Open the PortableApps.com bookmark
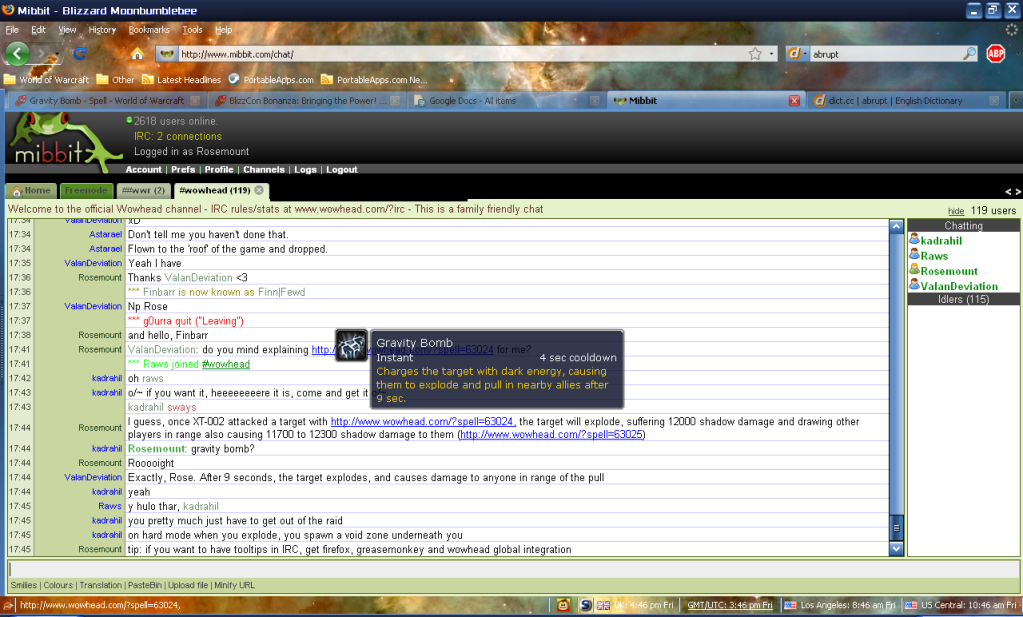This screenshot has height=617, width=1023. click(x=271, y=80)
